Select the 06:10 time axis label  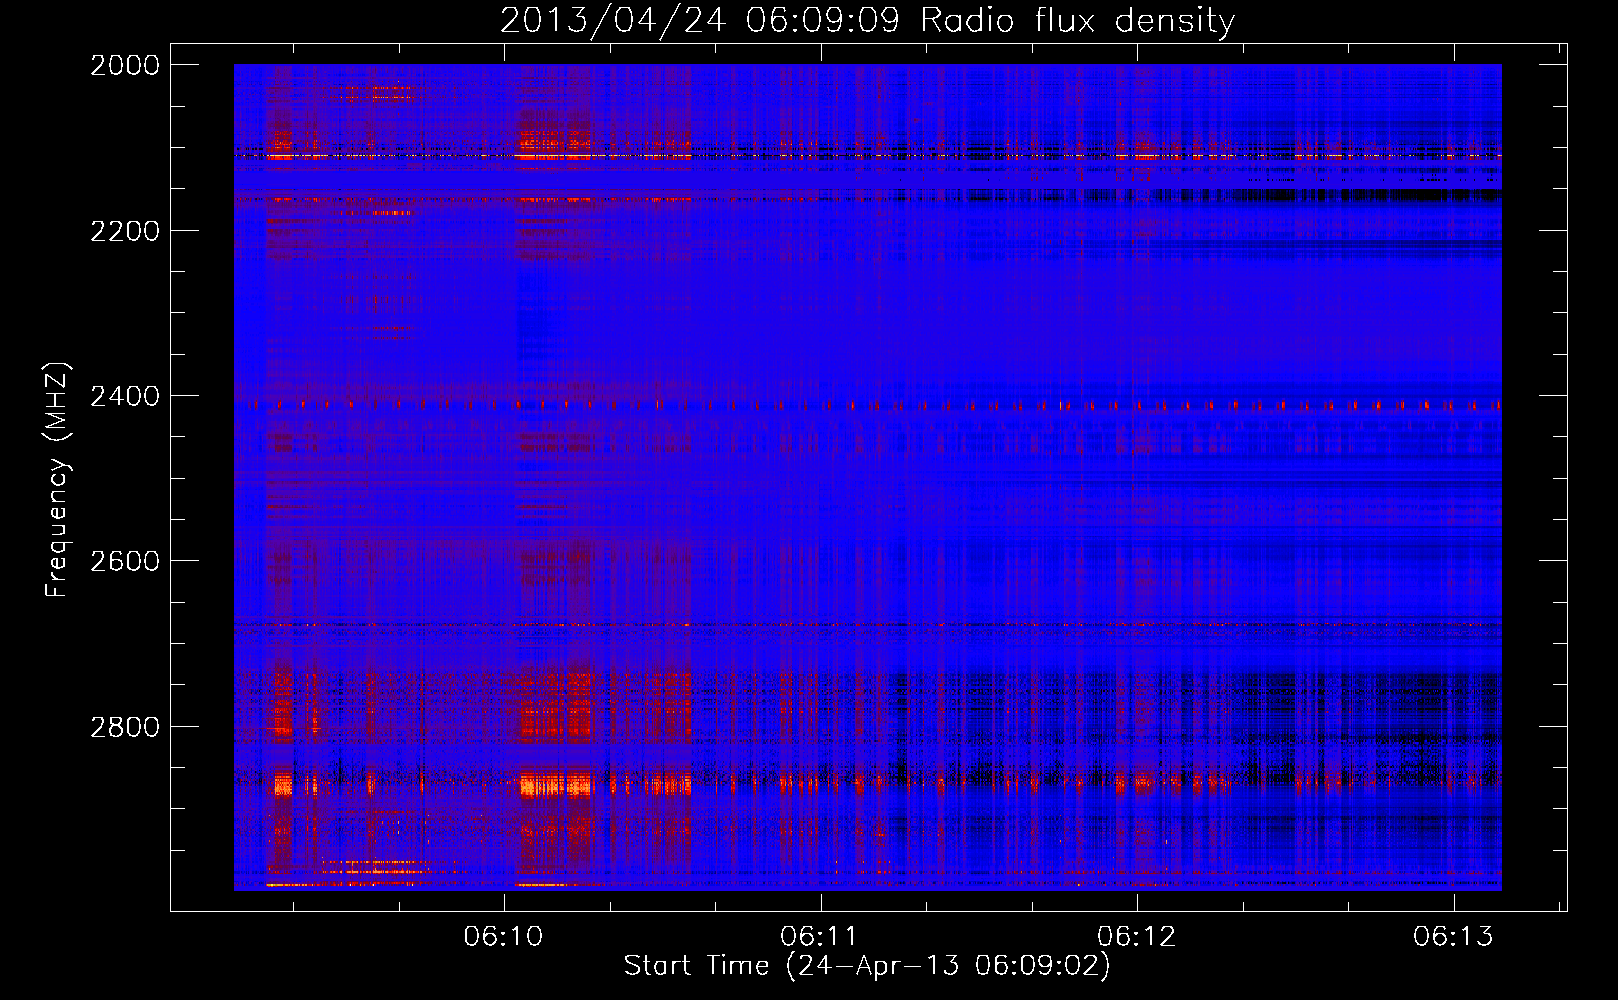click(503, 936)
